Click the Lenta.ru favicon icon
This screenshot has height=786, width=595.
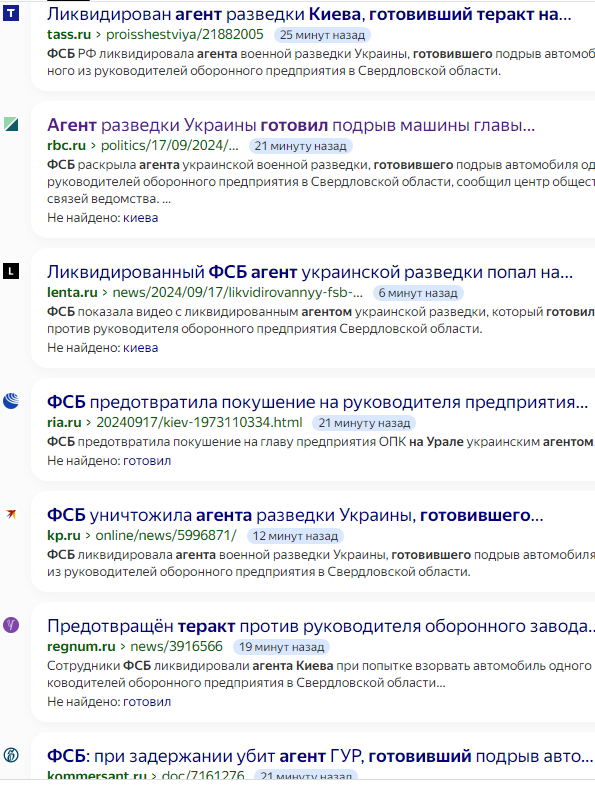(11, 271)
